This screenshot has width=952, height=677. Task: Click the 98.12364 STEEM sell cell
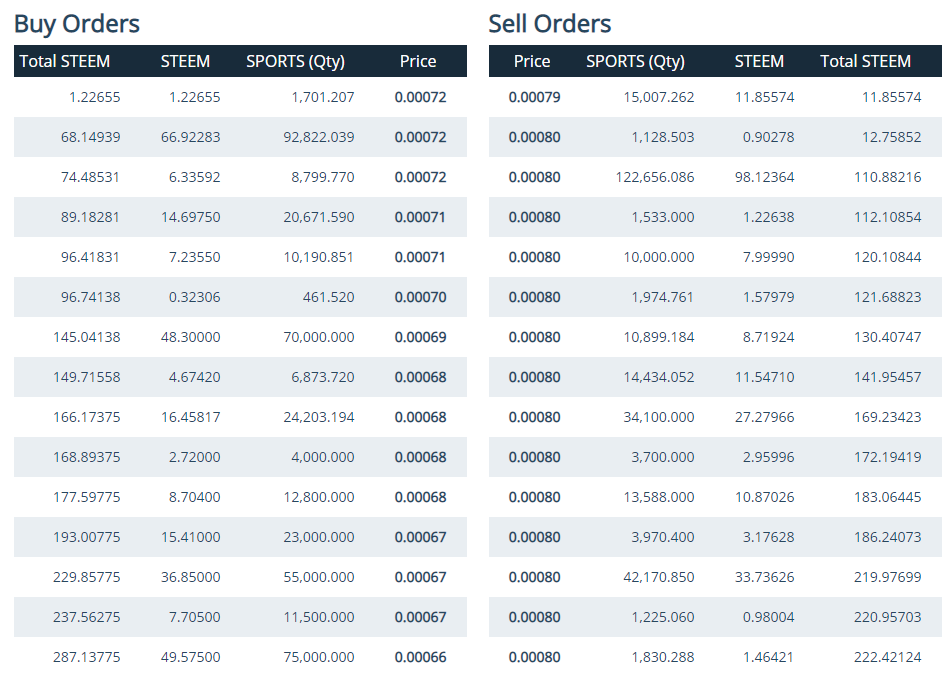pos(764,177)
